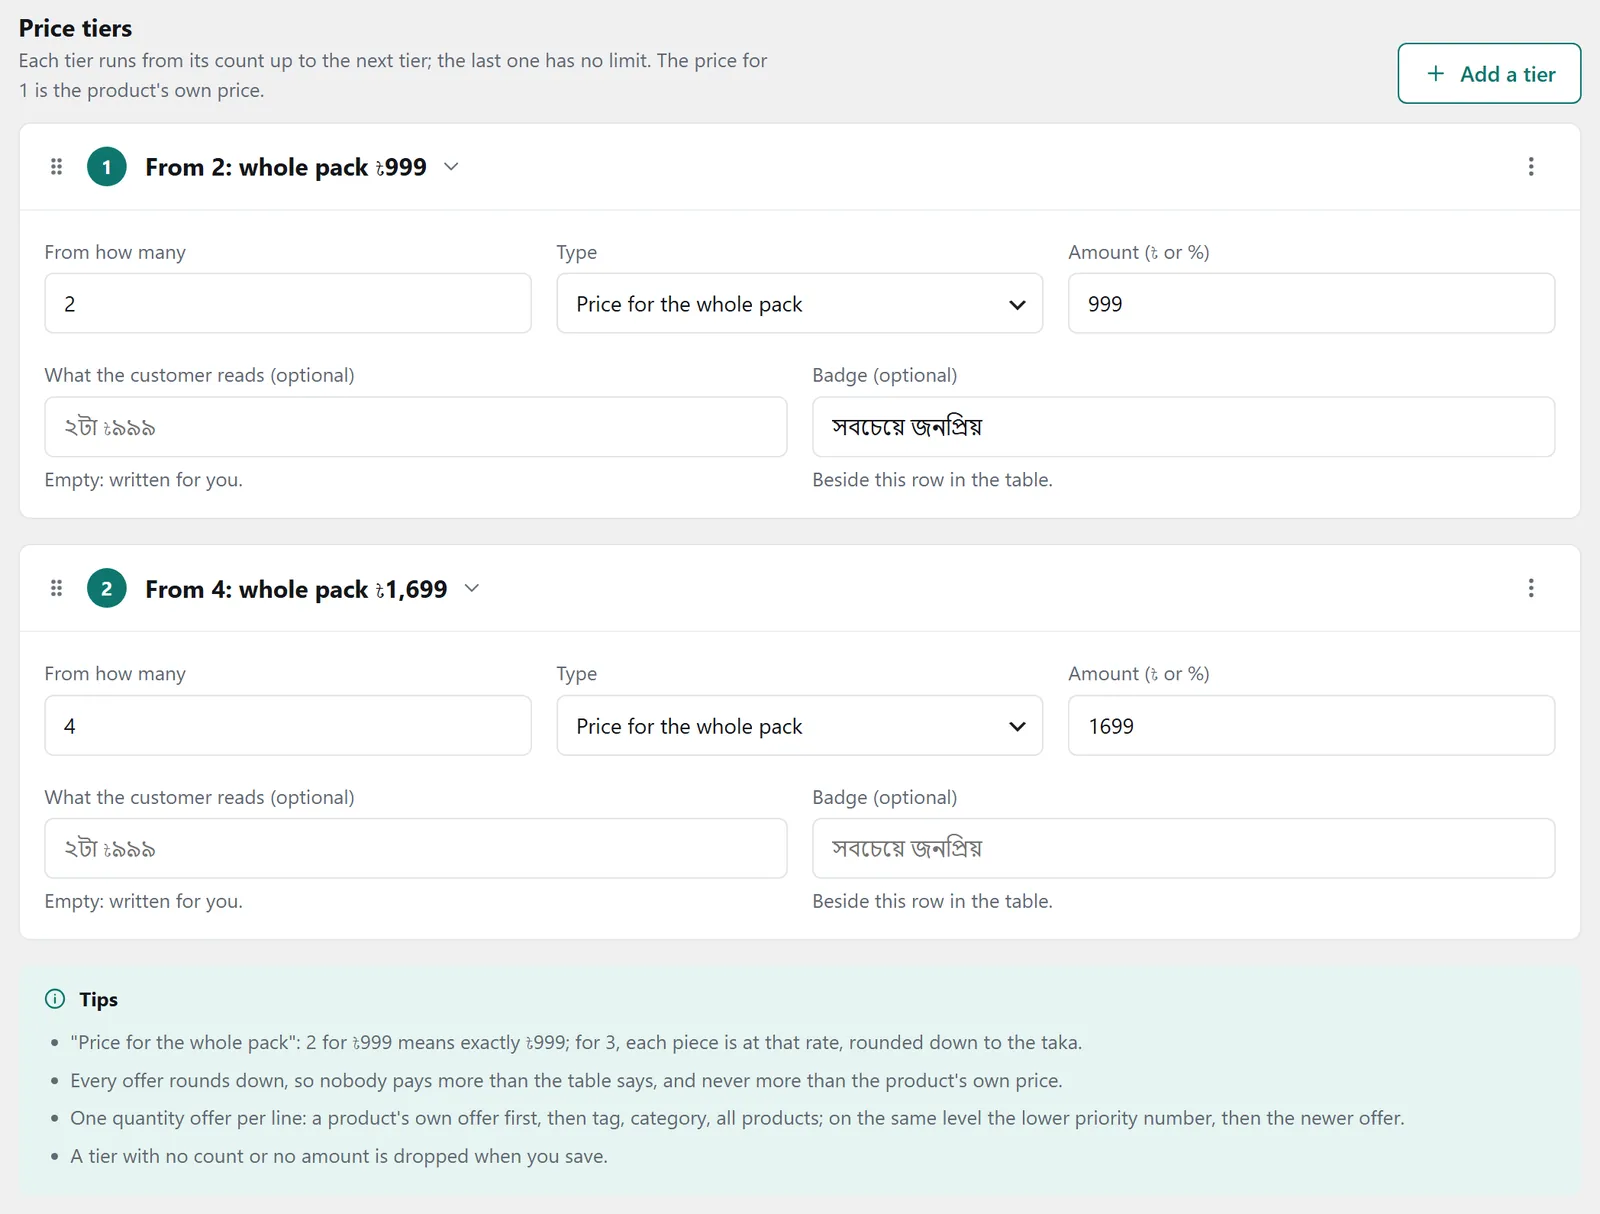Focus the 'From how many' field showing 4

point(288,725)
